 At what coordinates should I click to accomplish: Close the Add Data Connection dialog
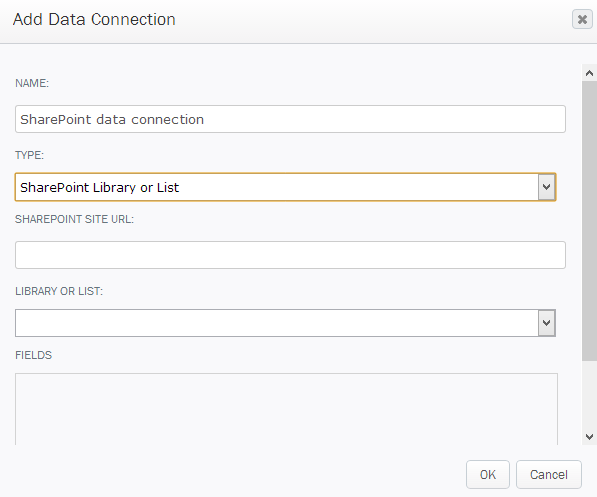(x=582, y=19)
